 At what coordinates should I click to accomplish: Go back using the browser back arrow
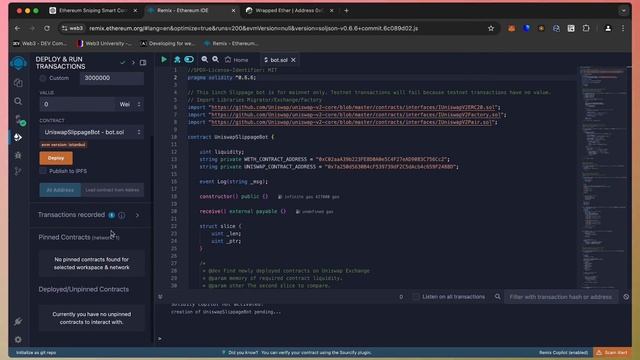pyautogui.click(x=17, y=28)
